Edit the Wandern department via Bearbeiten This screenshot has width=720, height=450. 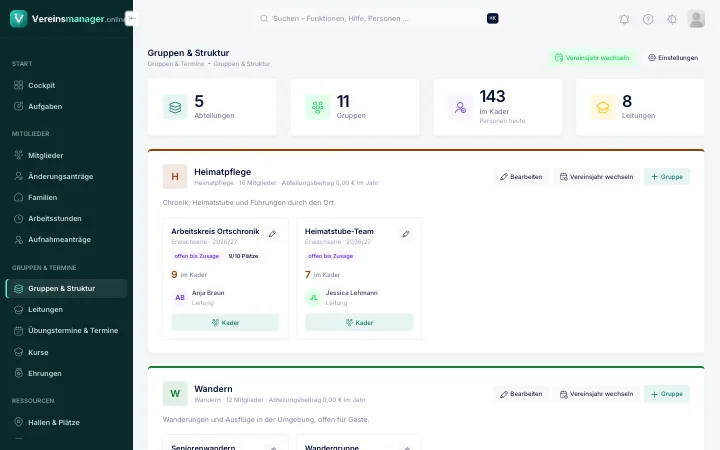tap(521, 394)
